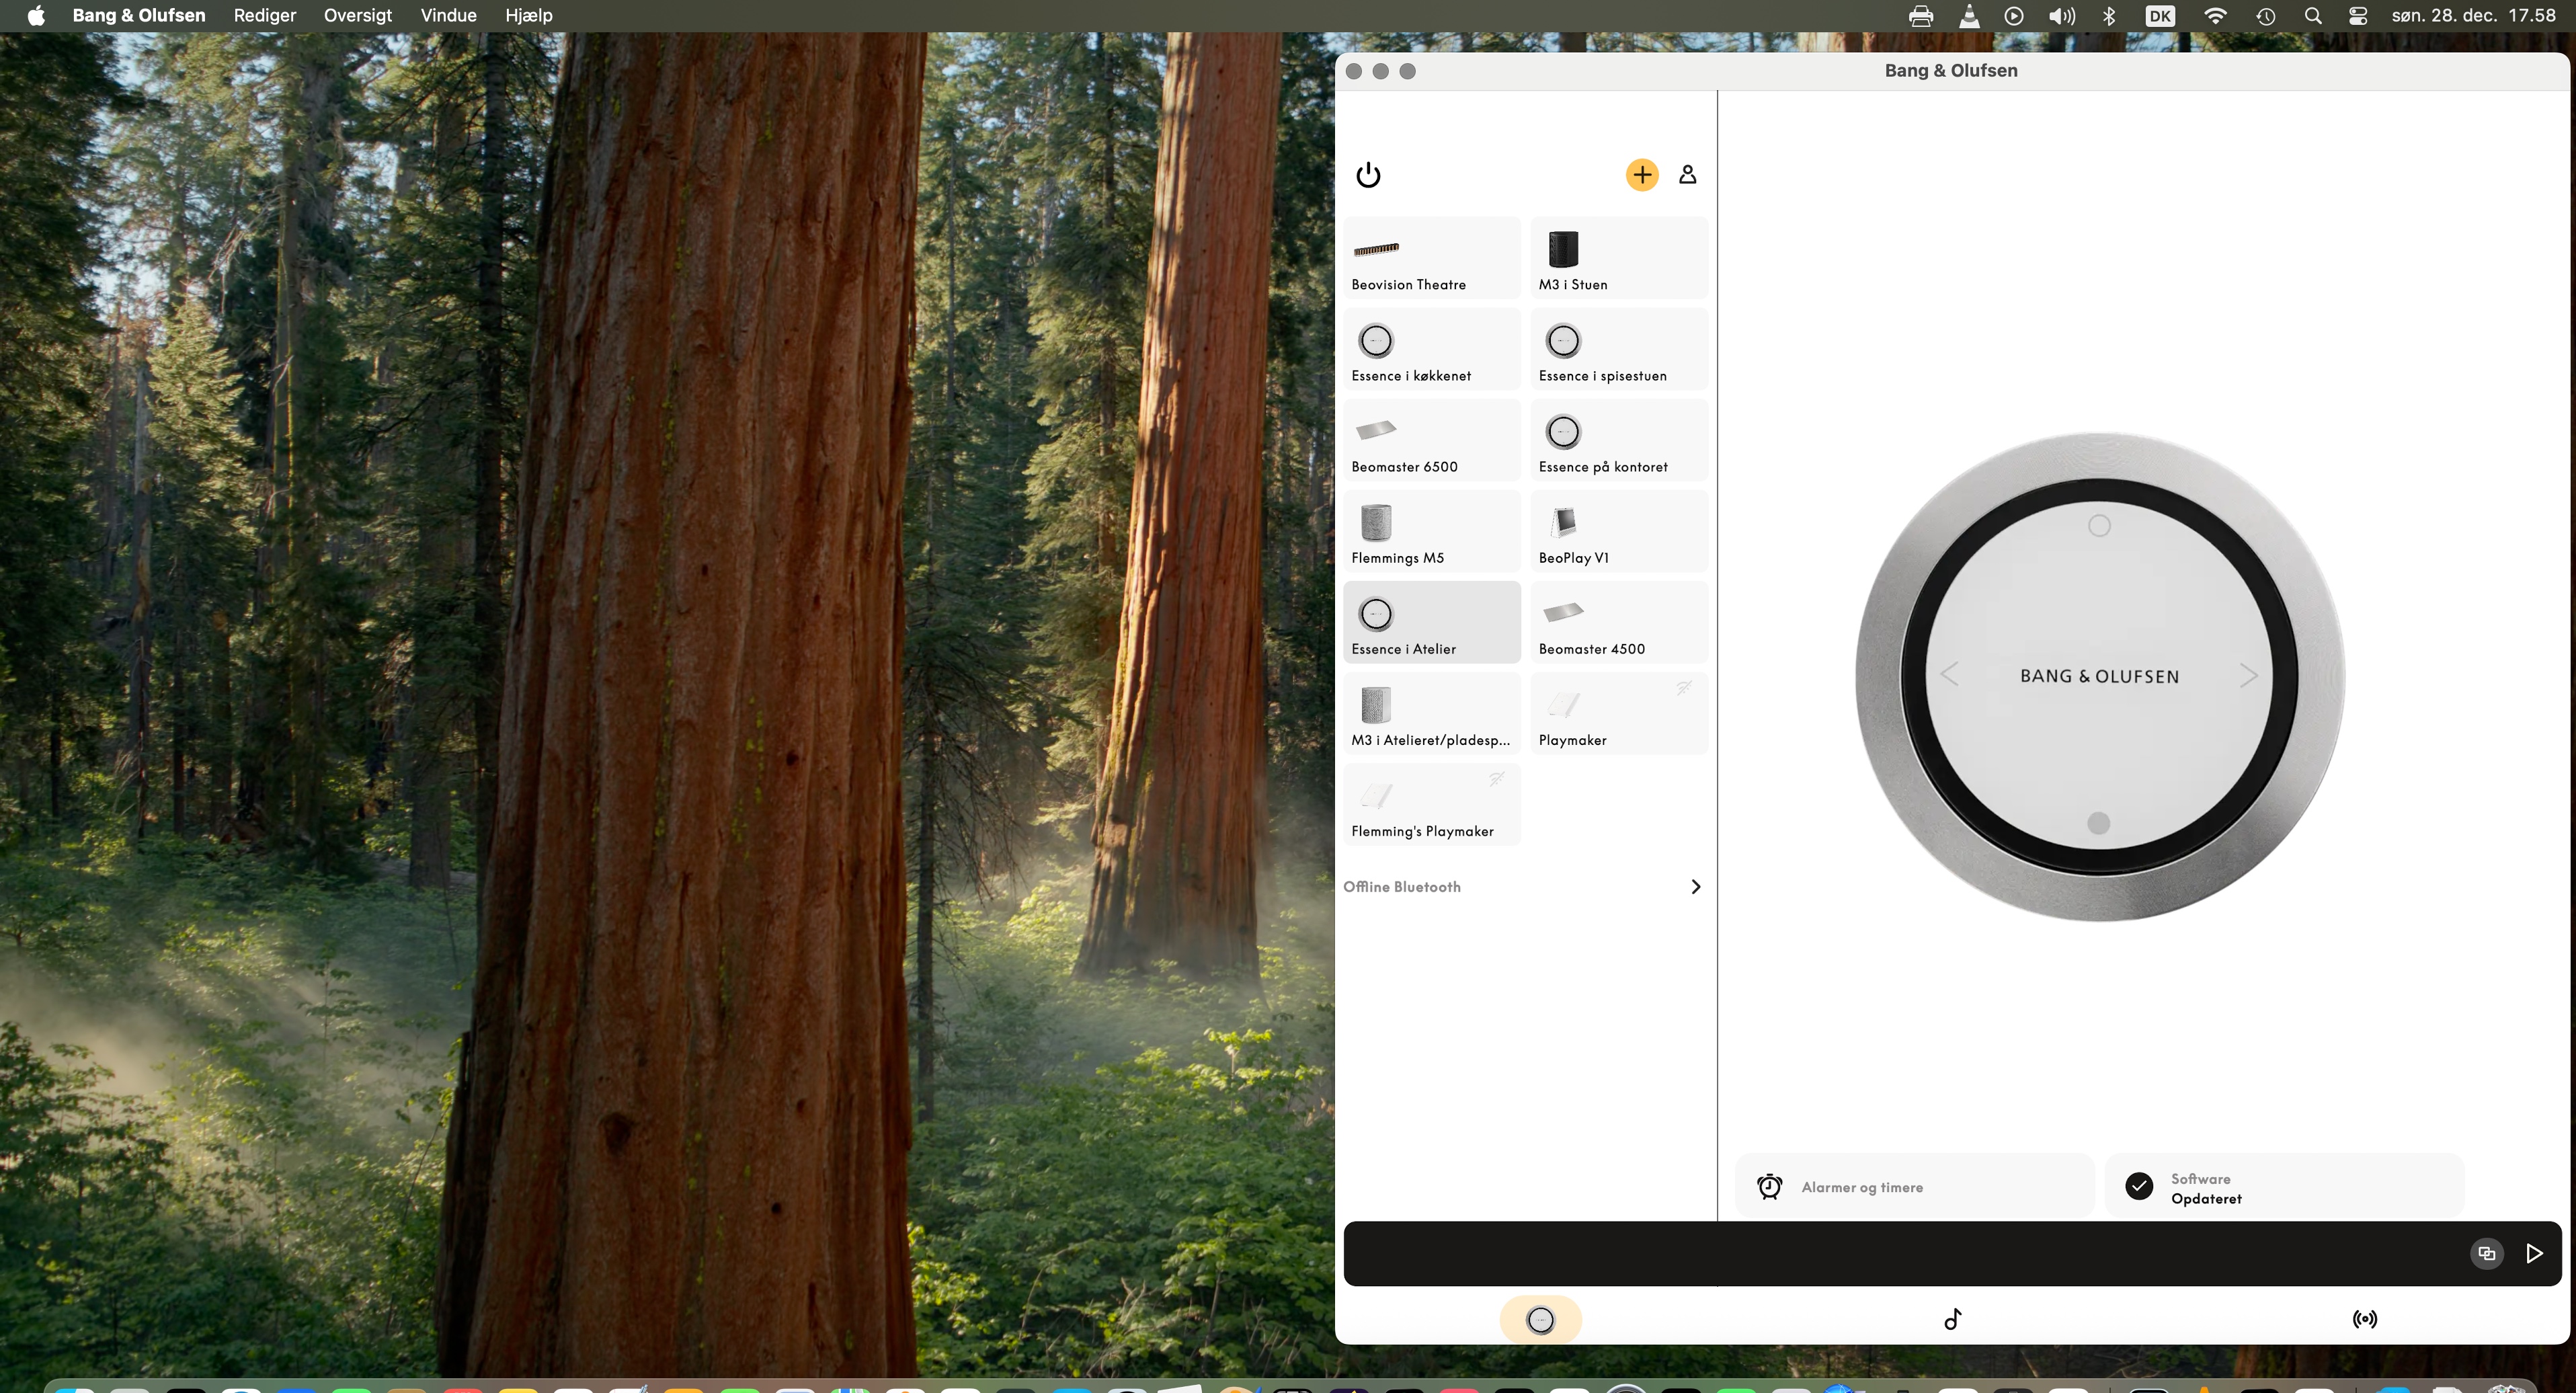The width and height of the screenshot is (2576, 1393).
Task: Click the right arrow on Essence dial
Action: [x=2248, y=676]
